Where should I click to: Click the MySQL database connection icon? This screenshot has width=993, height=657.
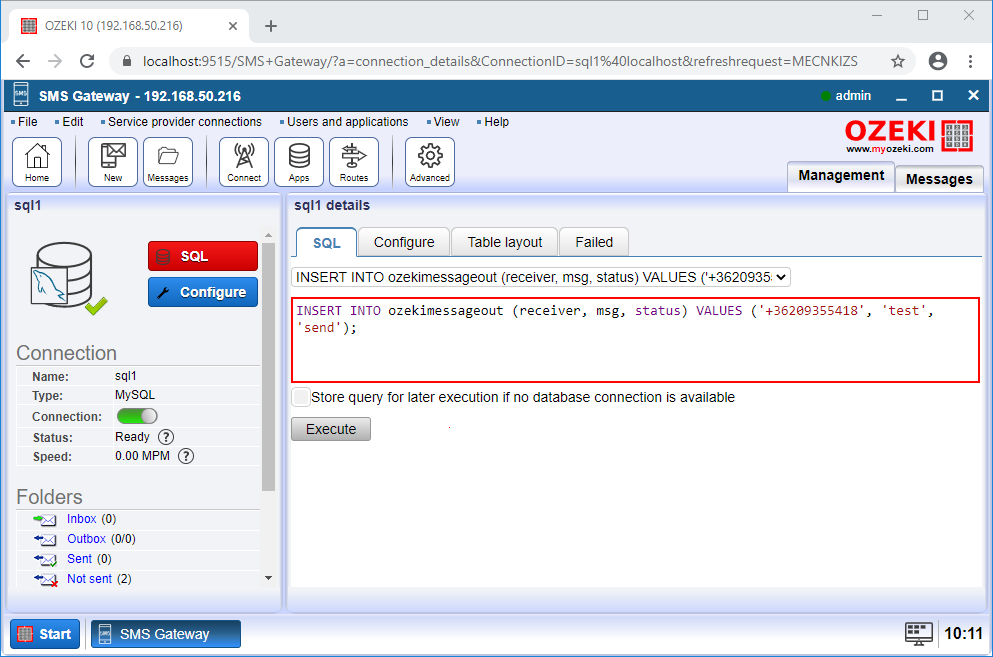[x=68, y=277]
